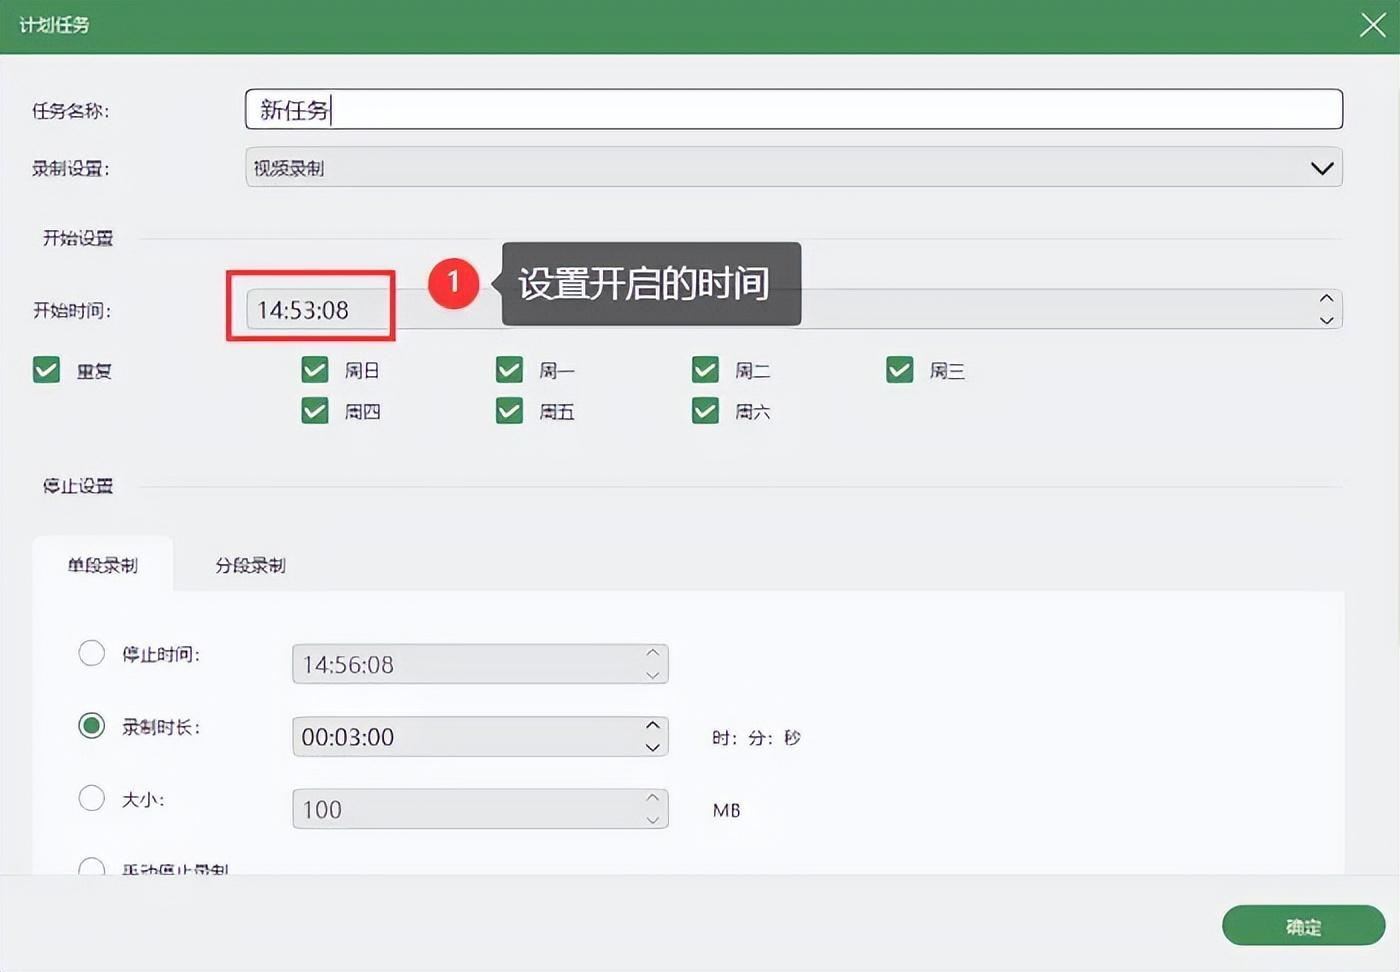Toggle the 周五 checkbox
Viewport: 1400px width, 972px height.
(510, 411)
